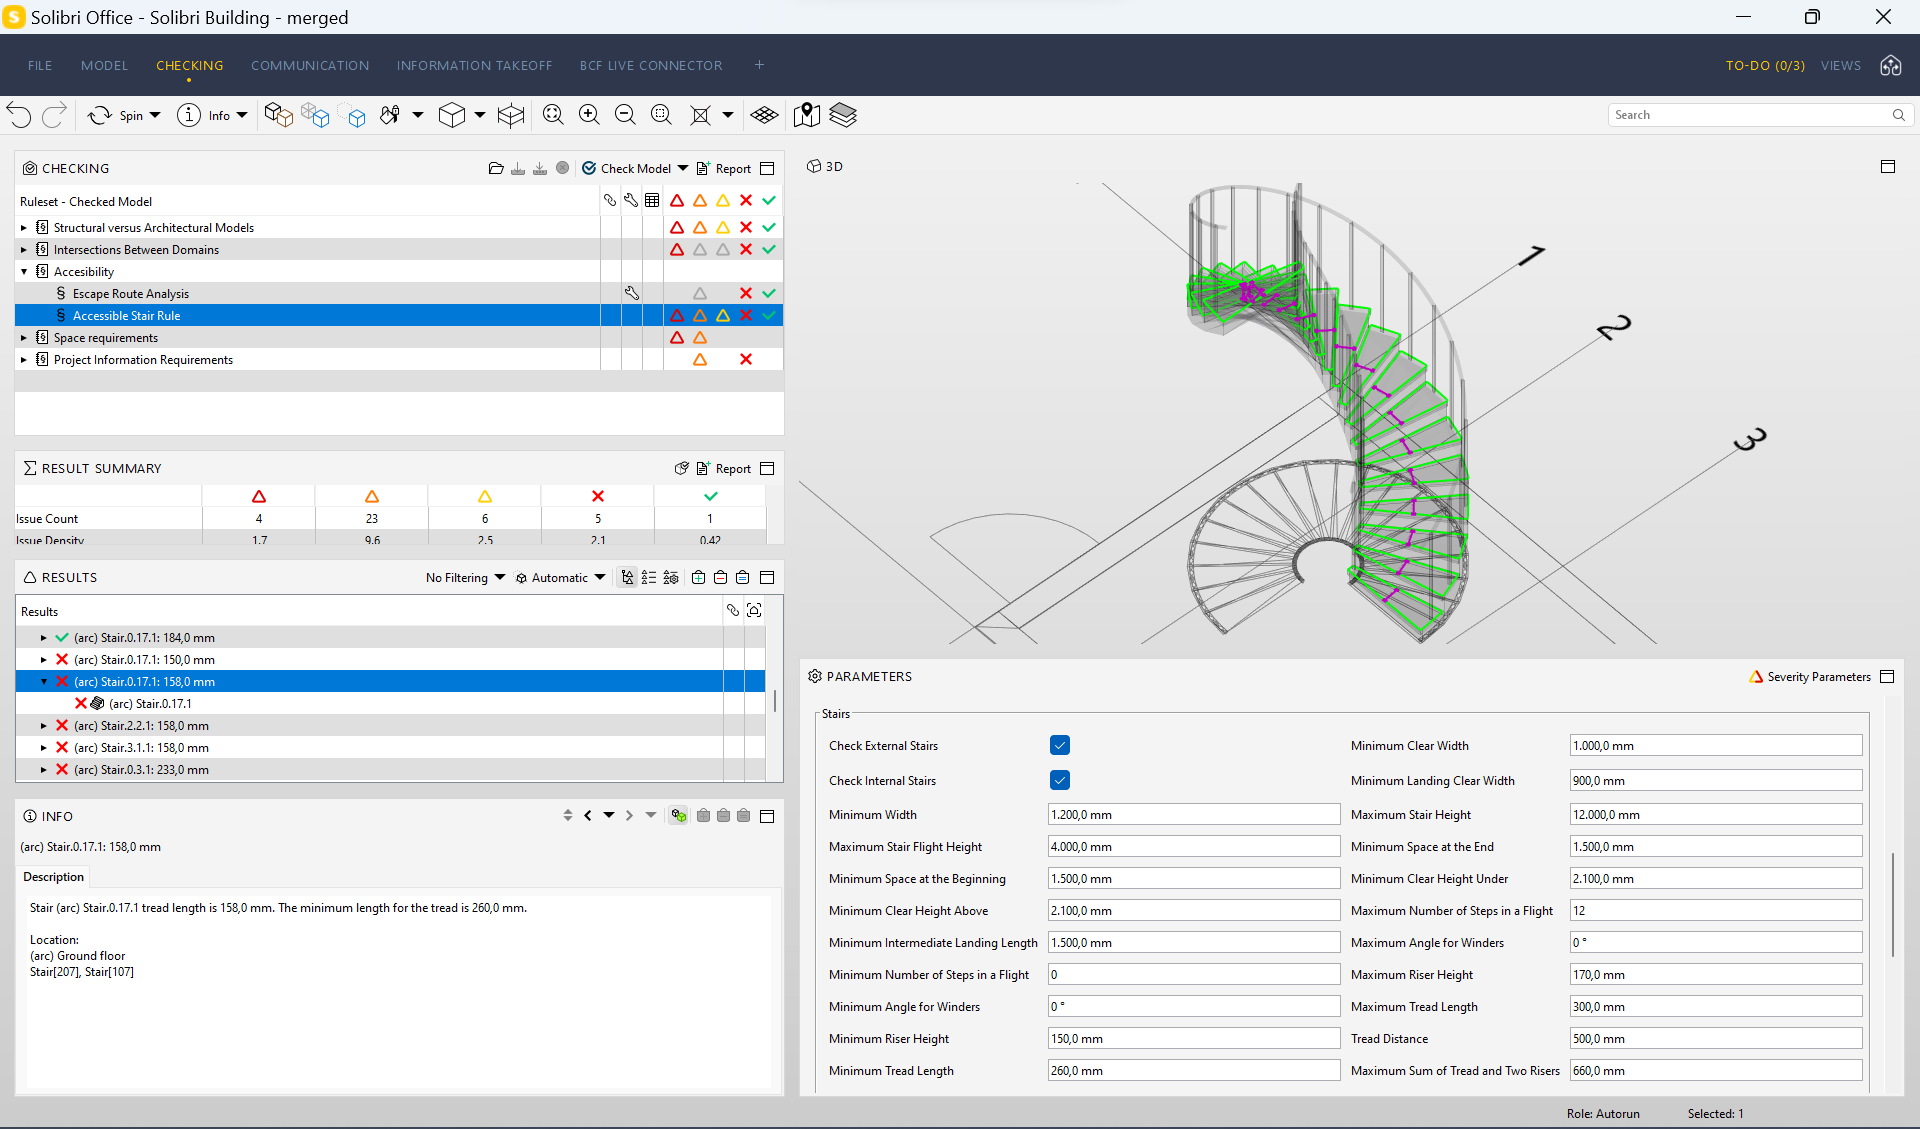Screen dimensions: 1920x1129
Task: Open the Communication tab
Action: pos(310,65)
